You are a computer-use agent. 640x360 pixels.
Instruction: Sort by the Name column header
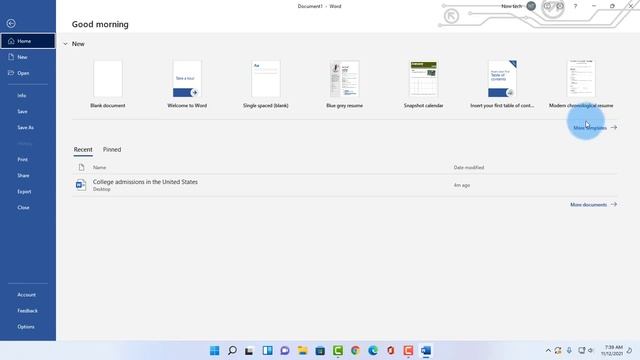[x=99, y=167]
